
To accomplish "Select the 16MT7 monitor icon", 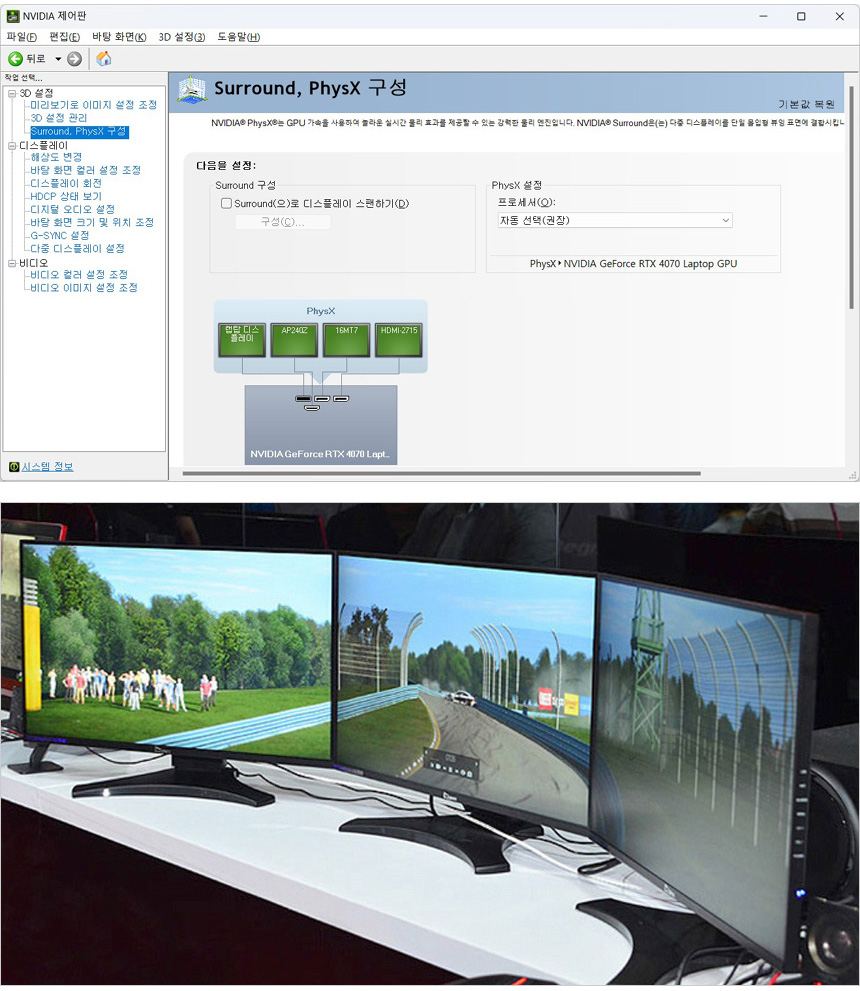I will coord(346,340).
